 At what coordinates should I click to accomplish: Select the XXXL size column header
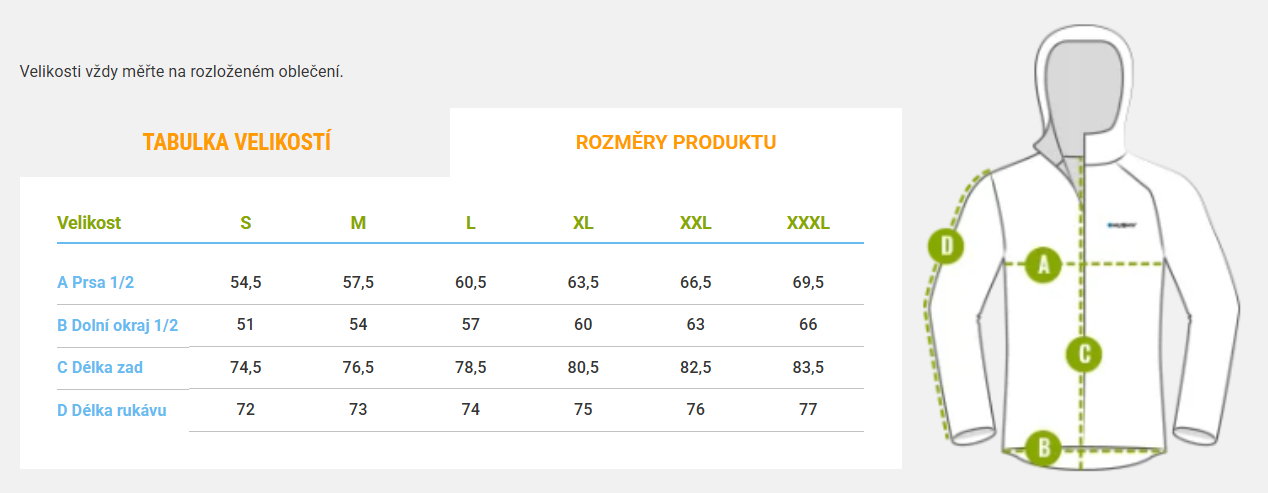coord(808,223)
